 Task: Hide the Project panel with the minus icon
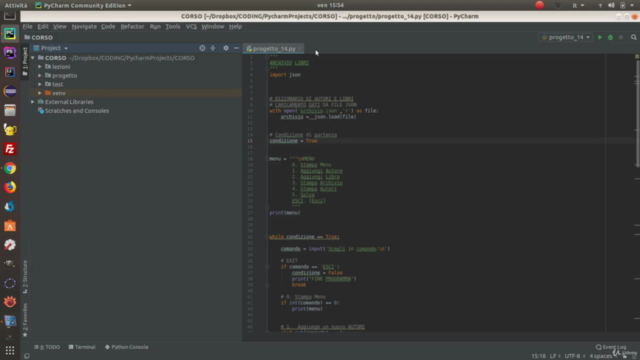[236, 48]
